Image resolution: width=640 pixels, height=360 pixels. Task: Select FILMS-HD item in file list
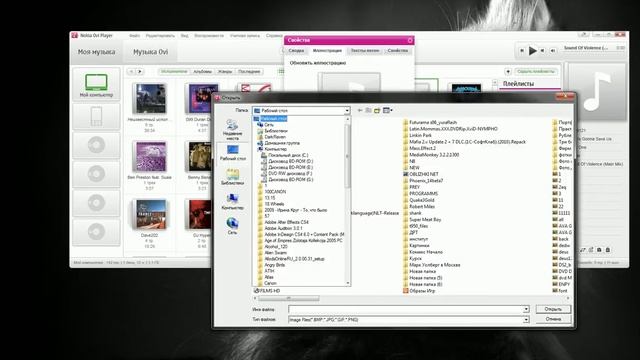[x=267, y=291]
